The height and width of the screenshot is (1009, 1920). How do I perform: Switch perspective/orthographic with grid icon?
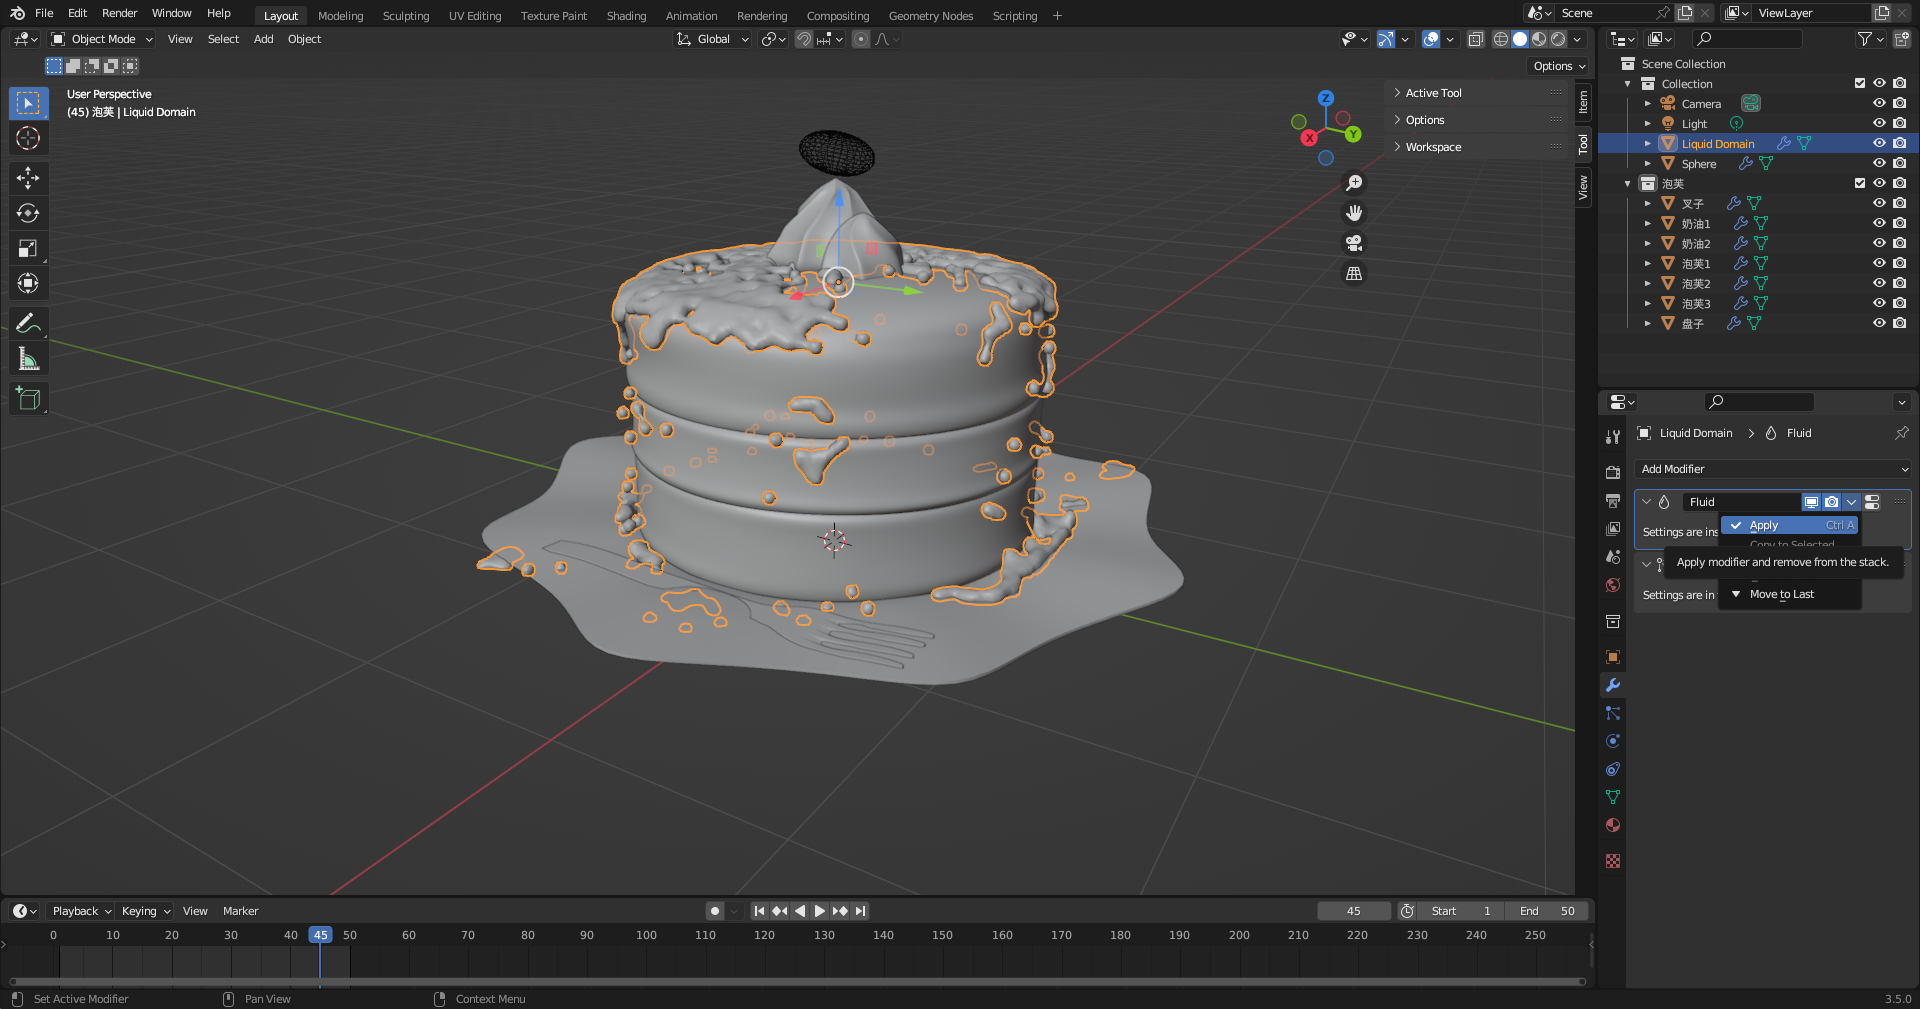click(x=1354, y=273)
